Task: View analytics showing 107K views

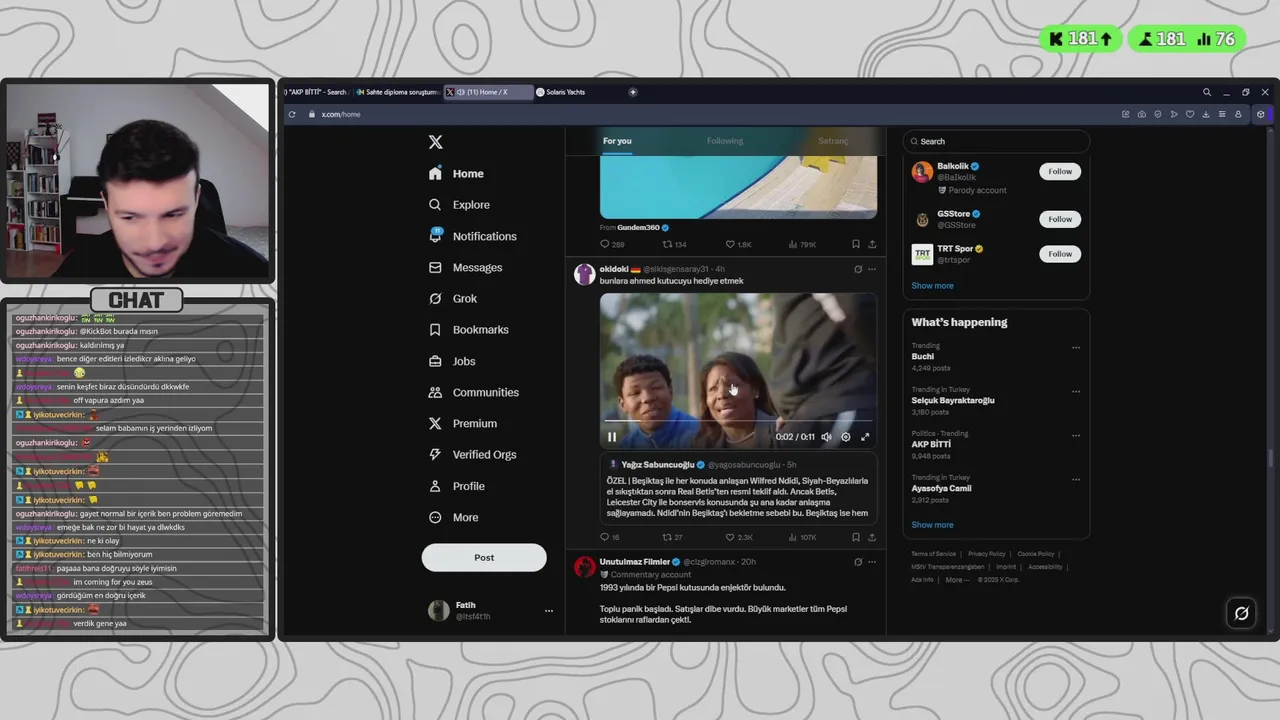Action: click(x=802, y=537)
